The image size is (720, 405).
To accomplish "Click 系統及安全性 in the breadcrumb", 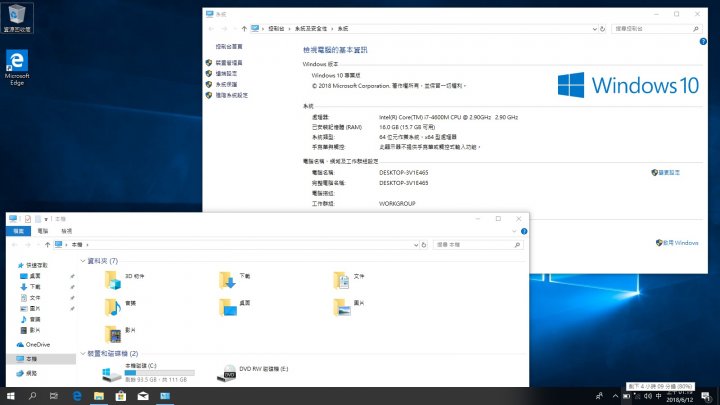I will point(311,28).
